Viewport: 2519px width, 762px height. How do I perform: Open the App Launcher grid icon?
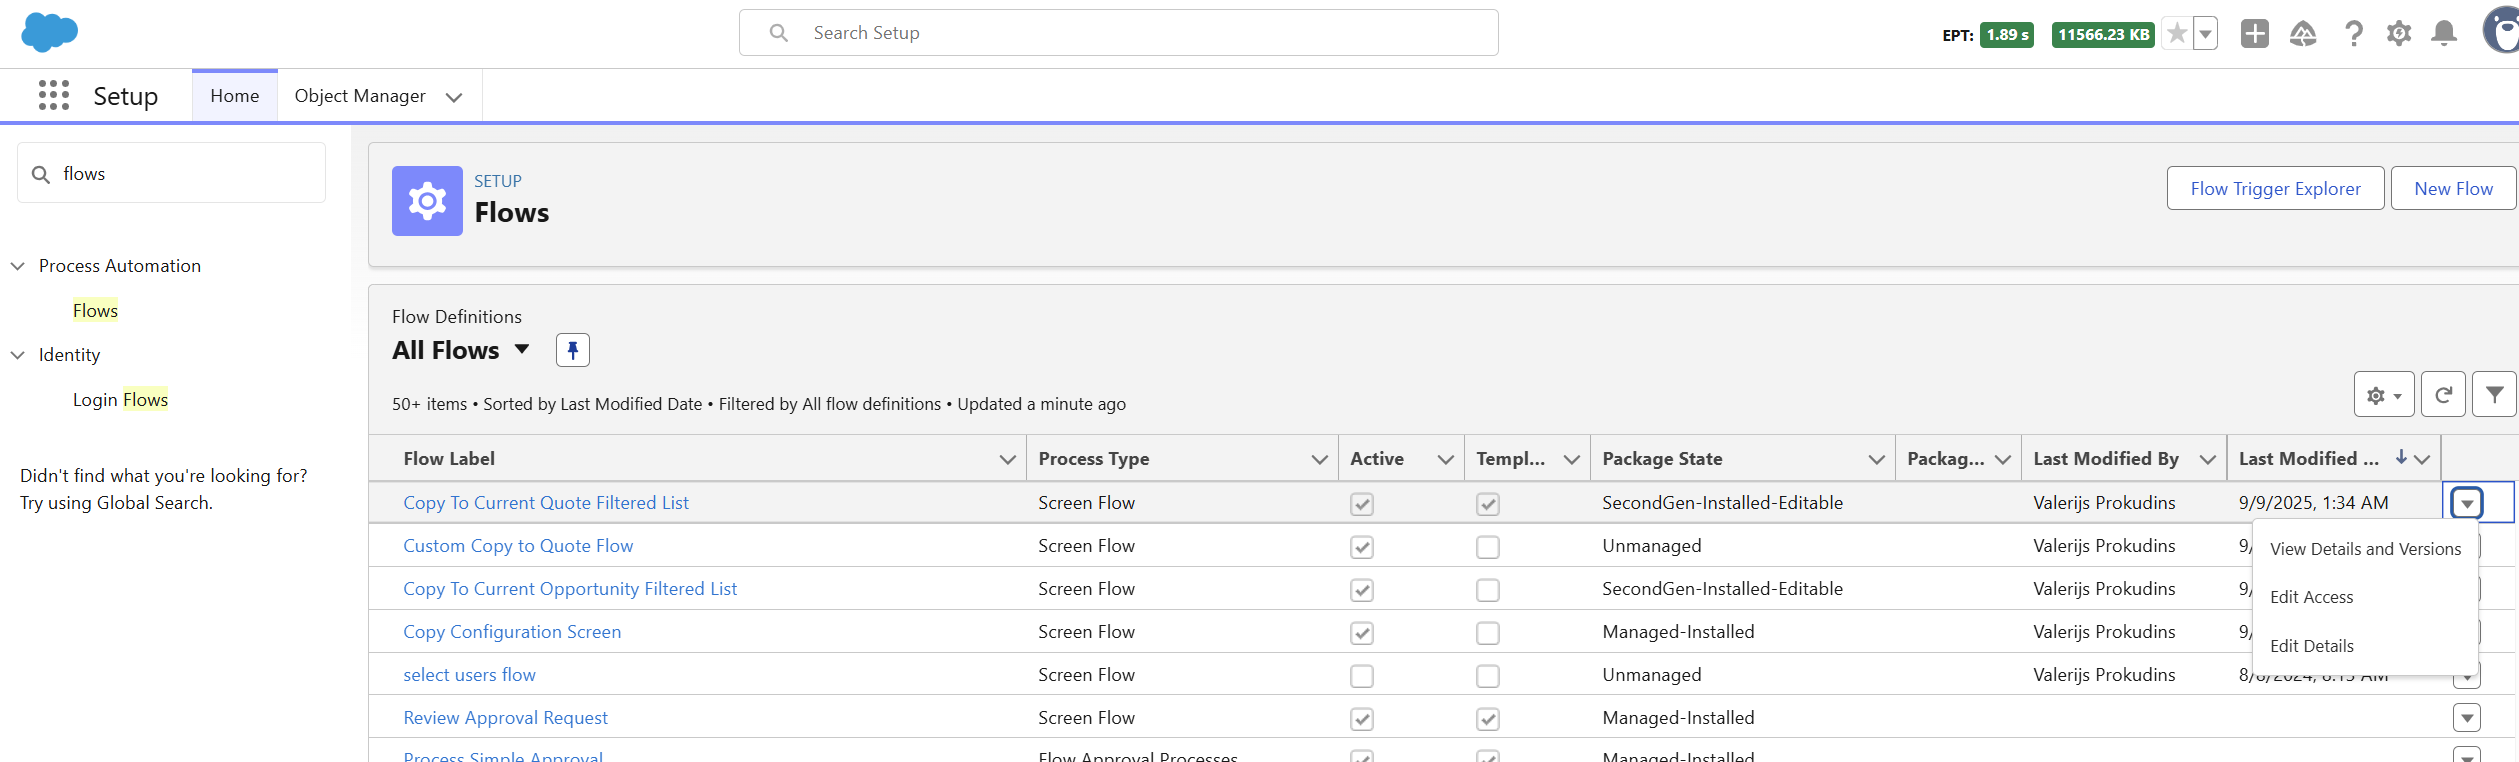click(54, 95)
